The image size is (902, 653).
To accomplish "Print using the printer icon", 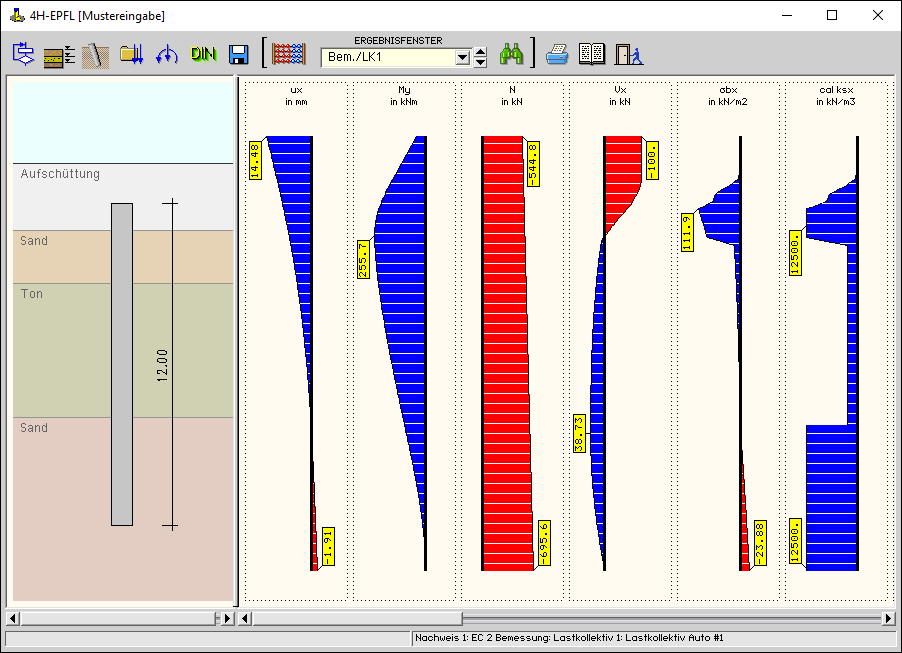I will click(558, 54).
